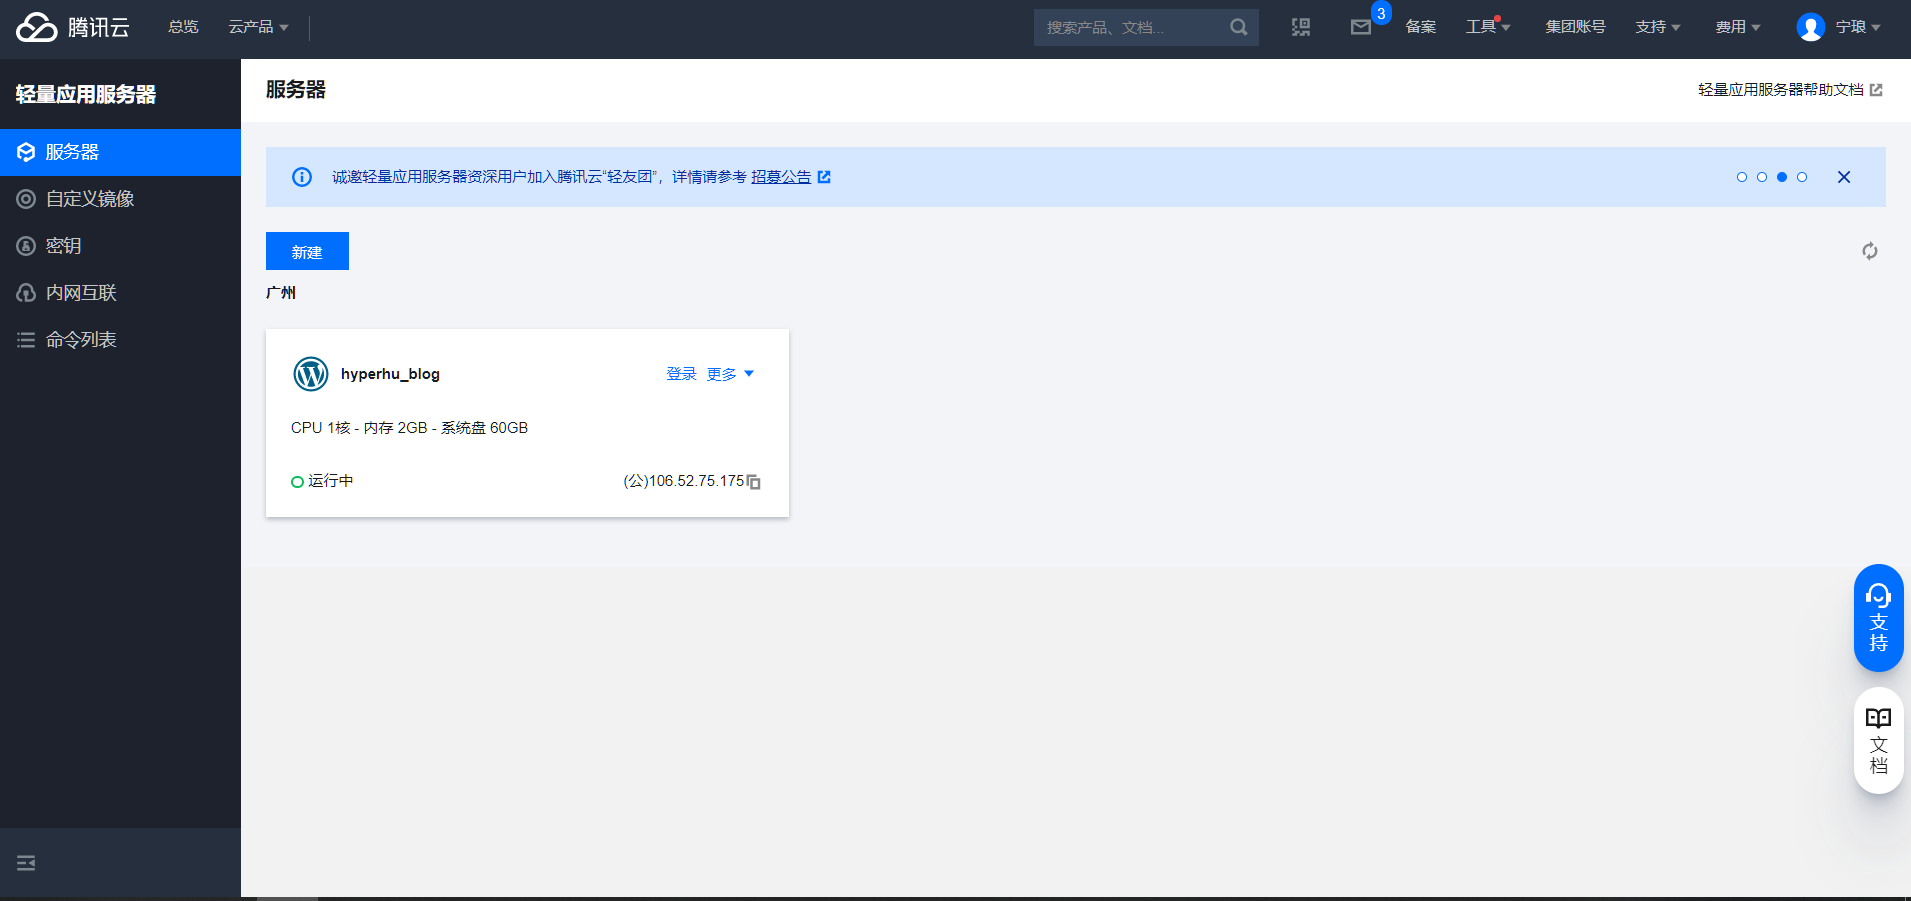1911x901 pixels.
Task: Open the 招募公告 link
Action: [781, 177]
